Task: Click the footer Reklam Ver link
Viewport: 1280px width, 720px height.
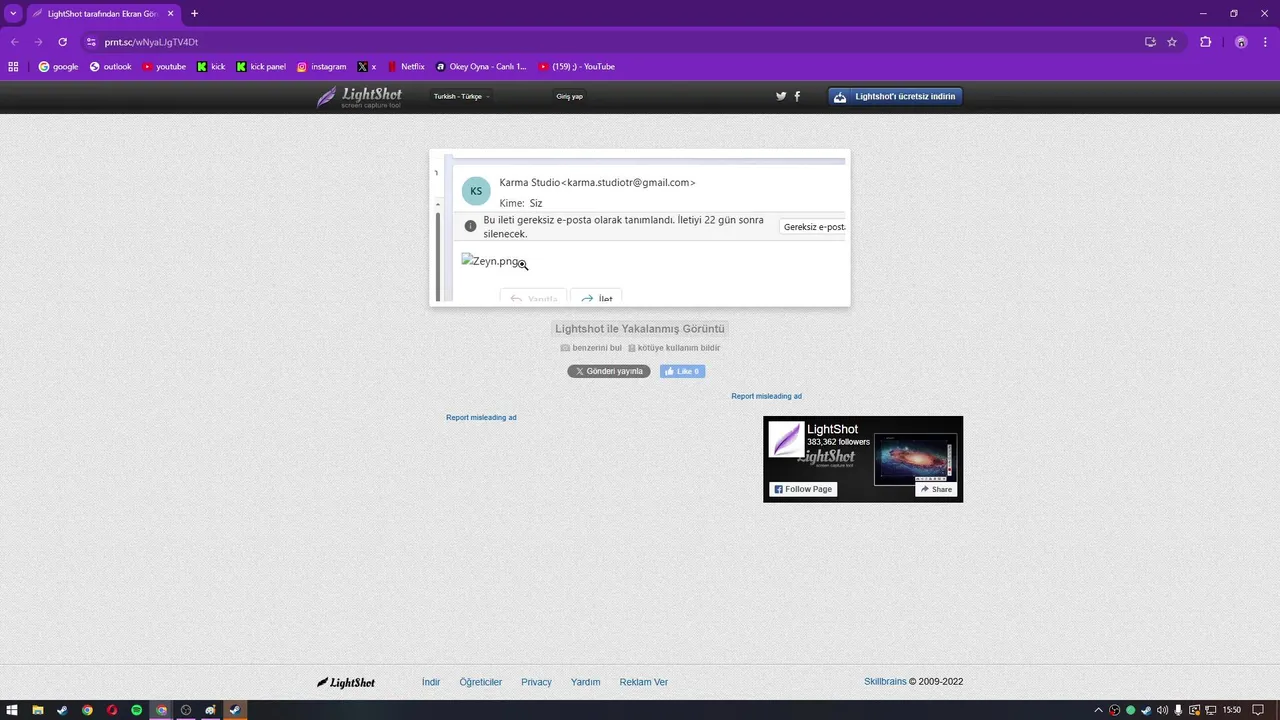Action: 644,682
